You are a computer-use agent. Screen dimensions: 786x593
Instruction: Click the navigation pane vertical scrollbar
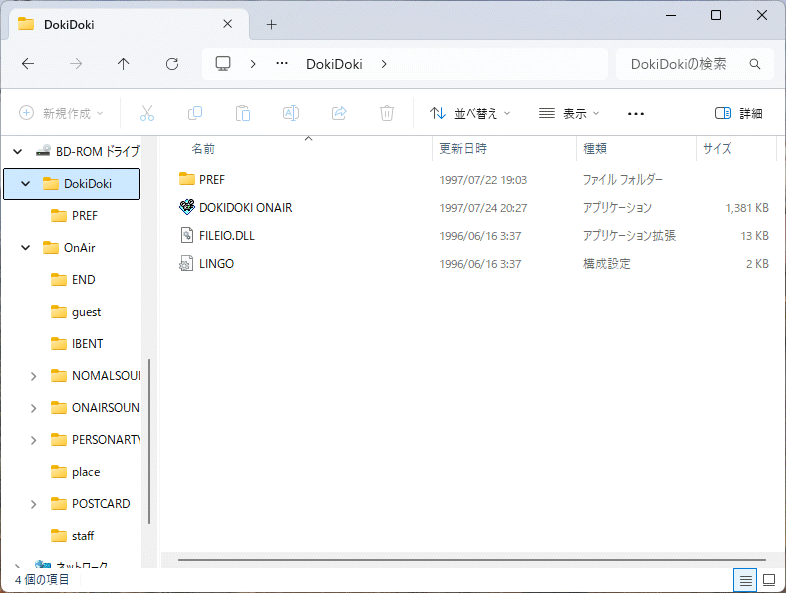(x=149, y=441)
